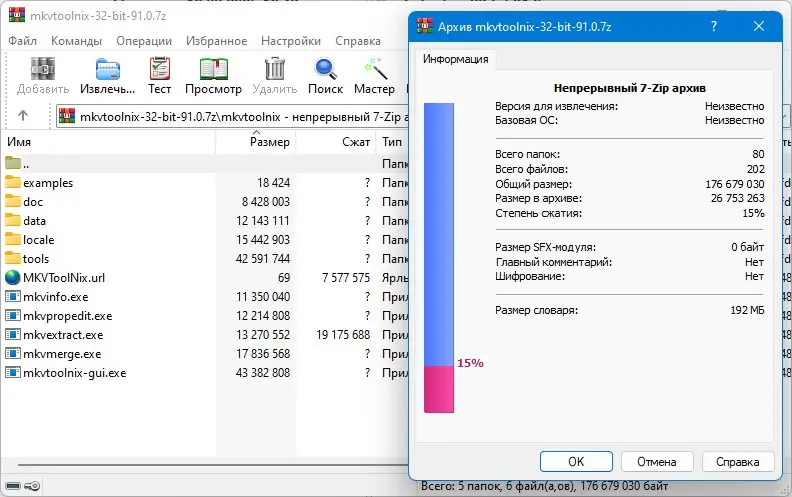
Task: Close the archive information dialog
Action: click(x=759, y=26)
